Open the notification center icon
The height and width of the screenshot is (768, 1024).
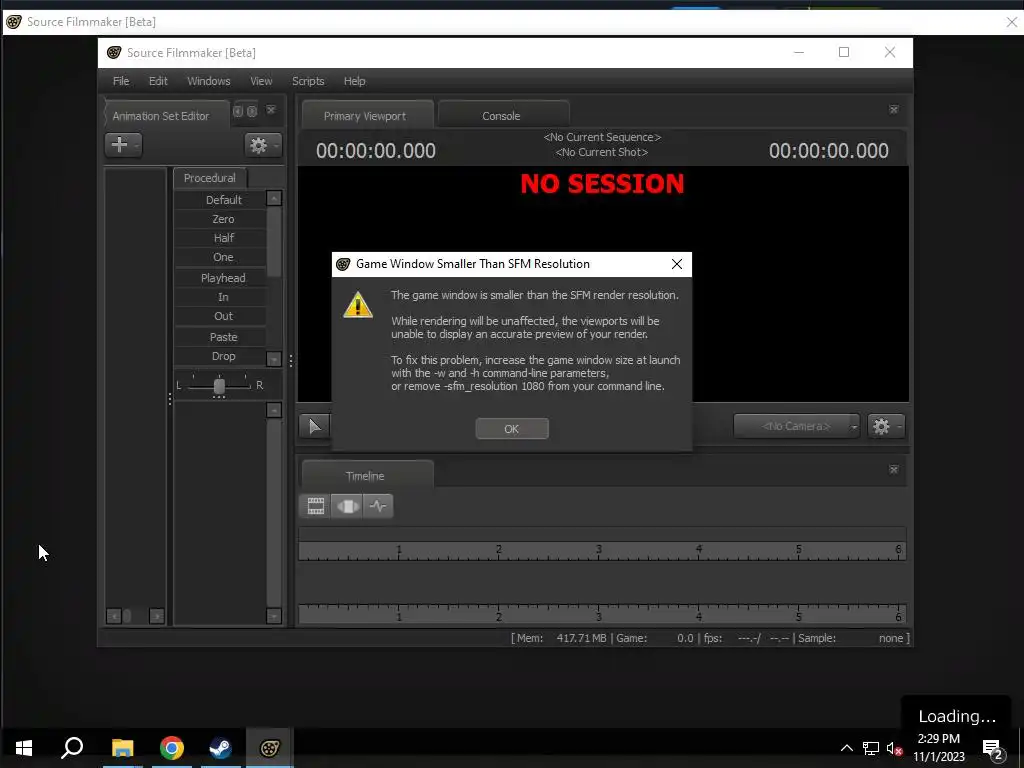click(993, 749)
